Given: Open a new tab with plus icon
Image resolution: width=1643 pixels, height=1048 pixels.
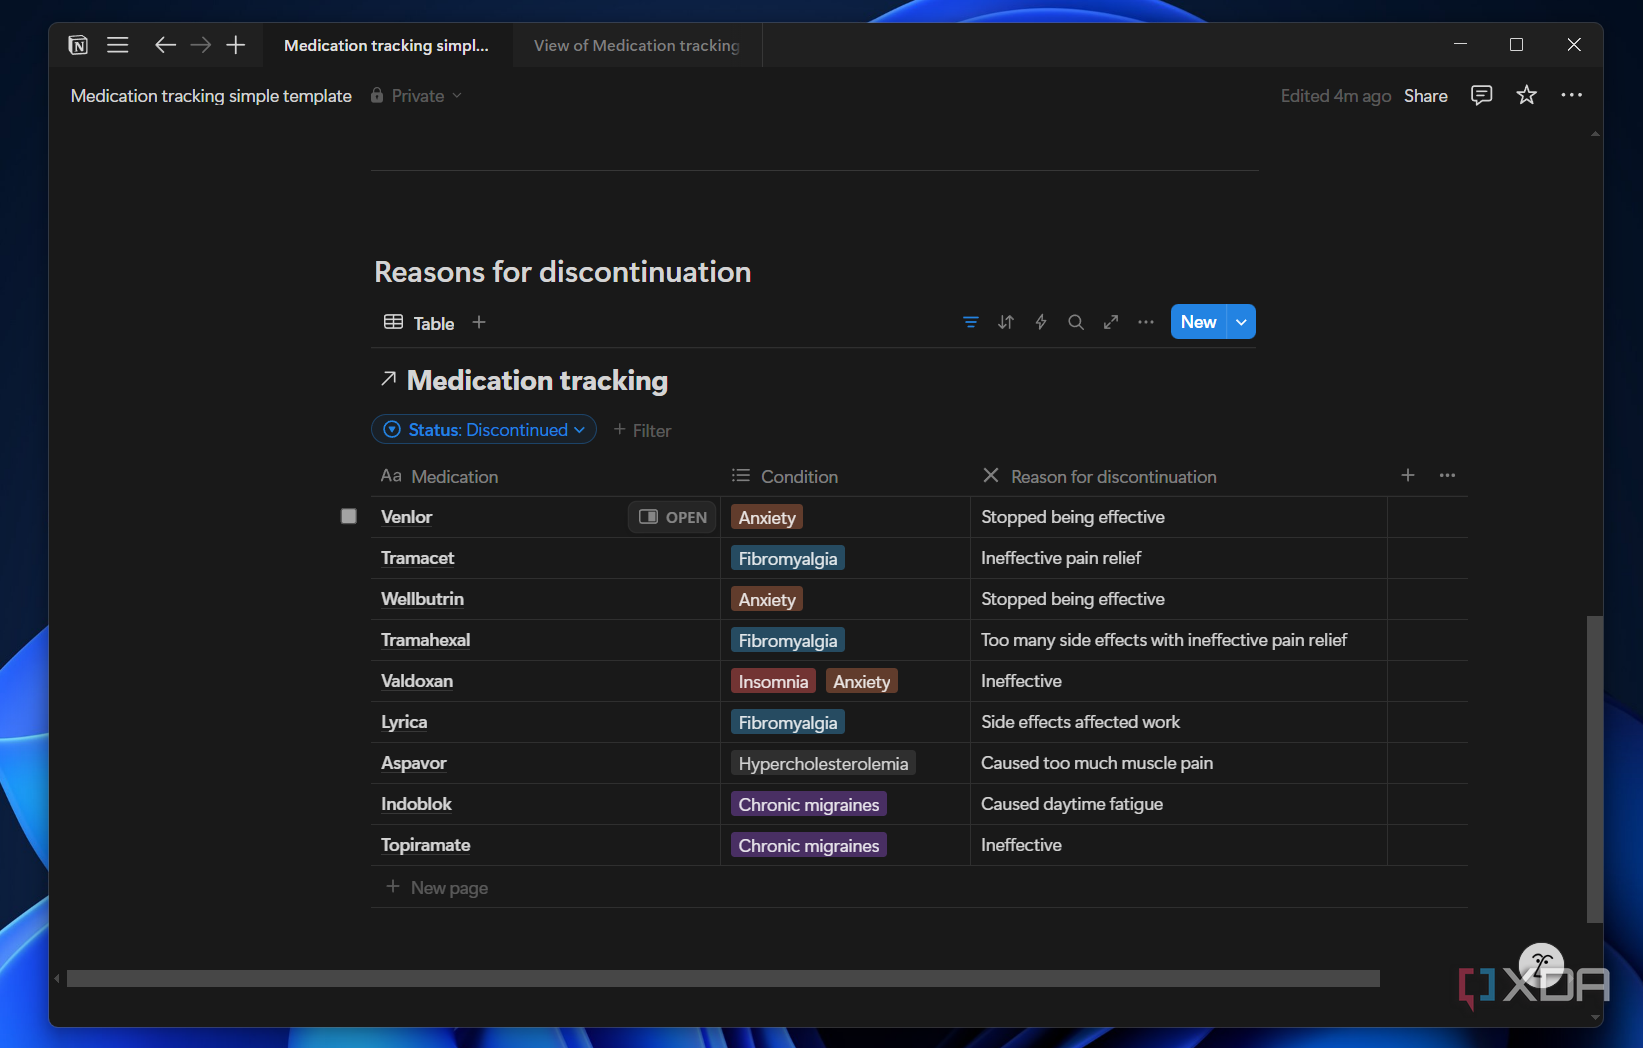Looking at the screenshot, I should (x=236, y=45).
